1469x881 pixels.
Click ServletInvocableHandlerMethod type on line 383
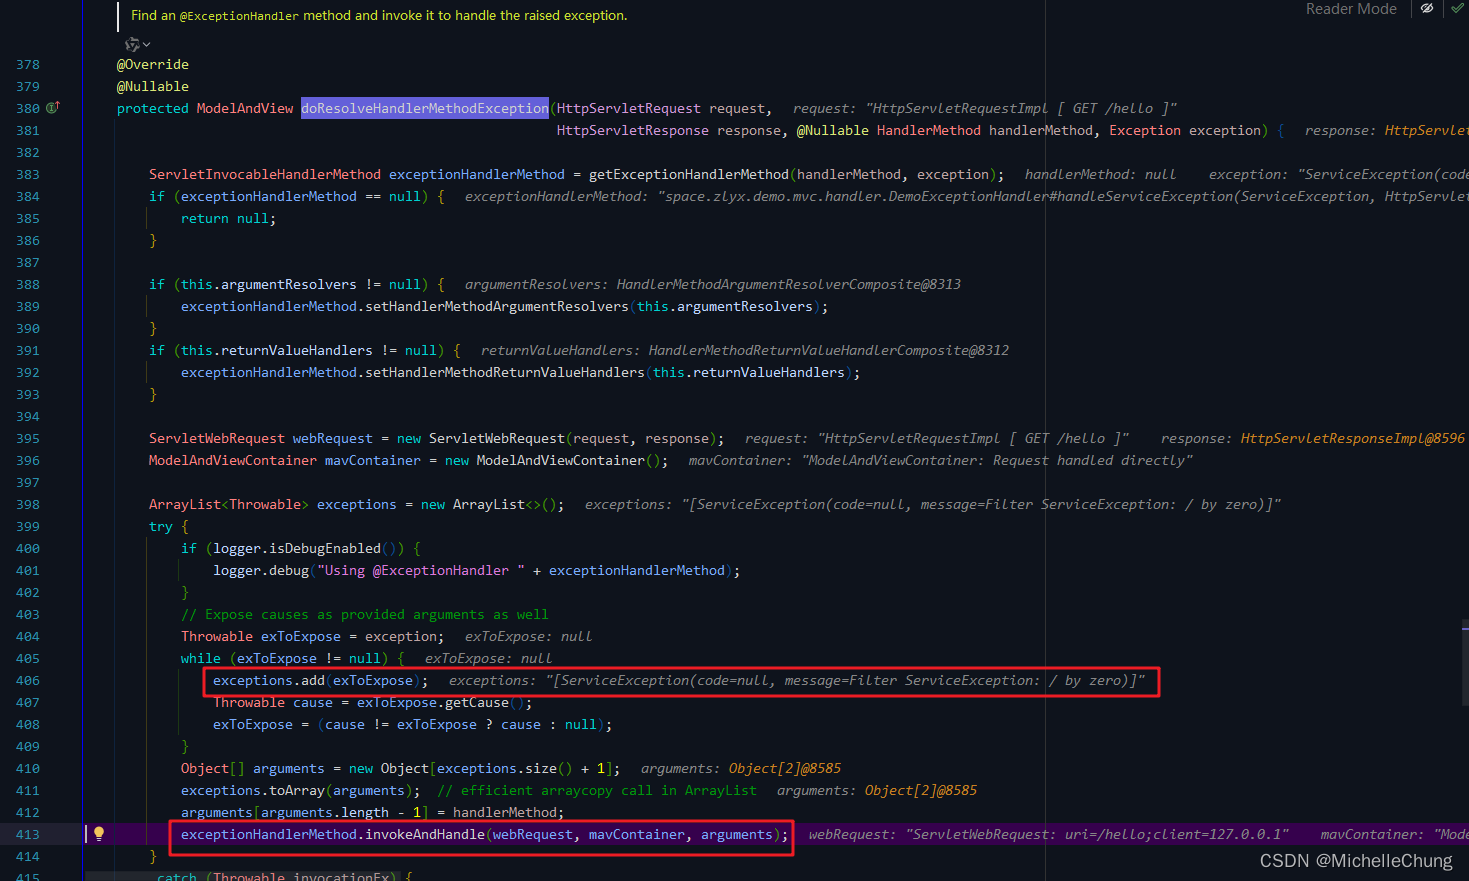(x=265, y=174)
